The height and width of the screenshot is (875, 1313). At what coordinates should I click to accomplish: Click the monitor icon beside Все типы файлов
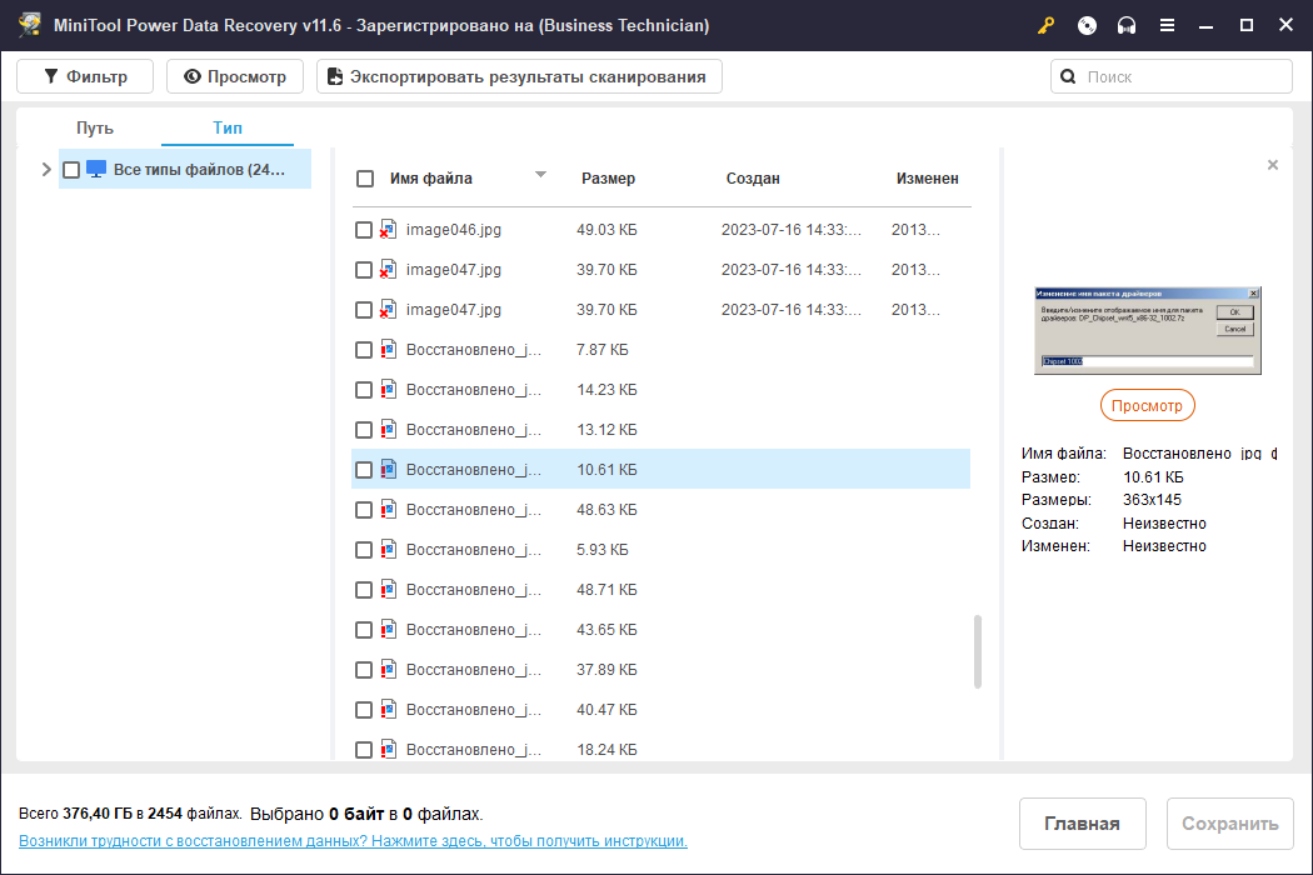pos(96,170)
